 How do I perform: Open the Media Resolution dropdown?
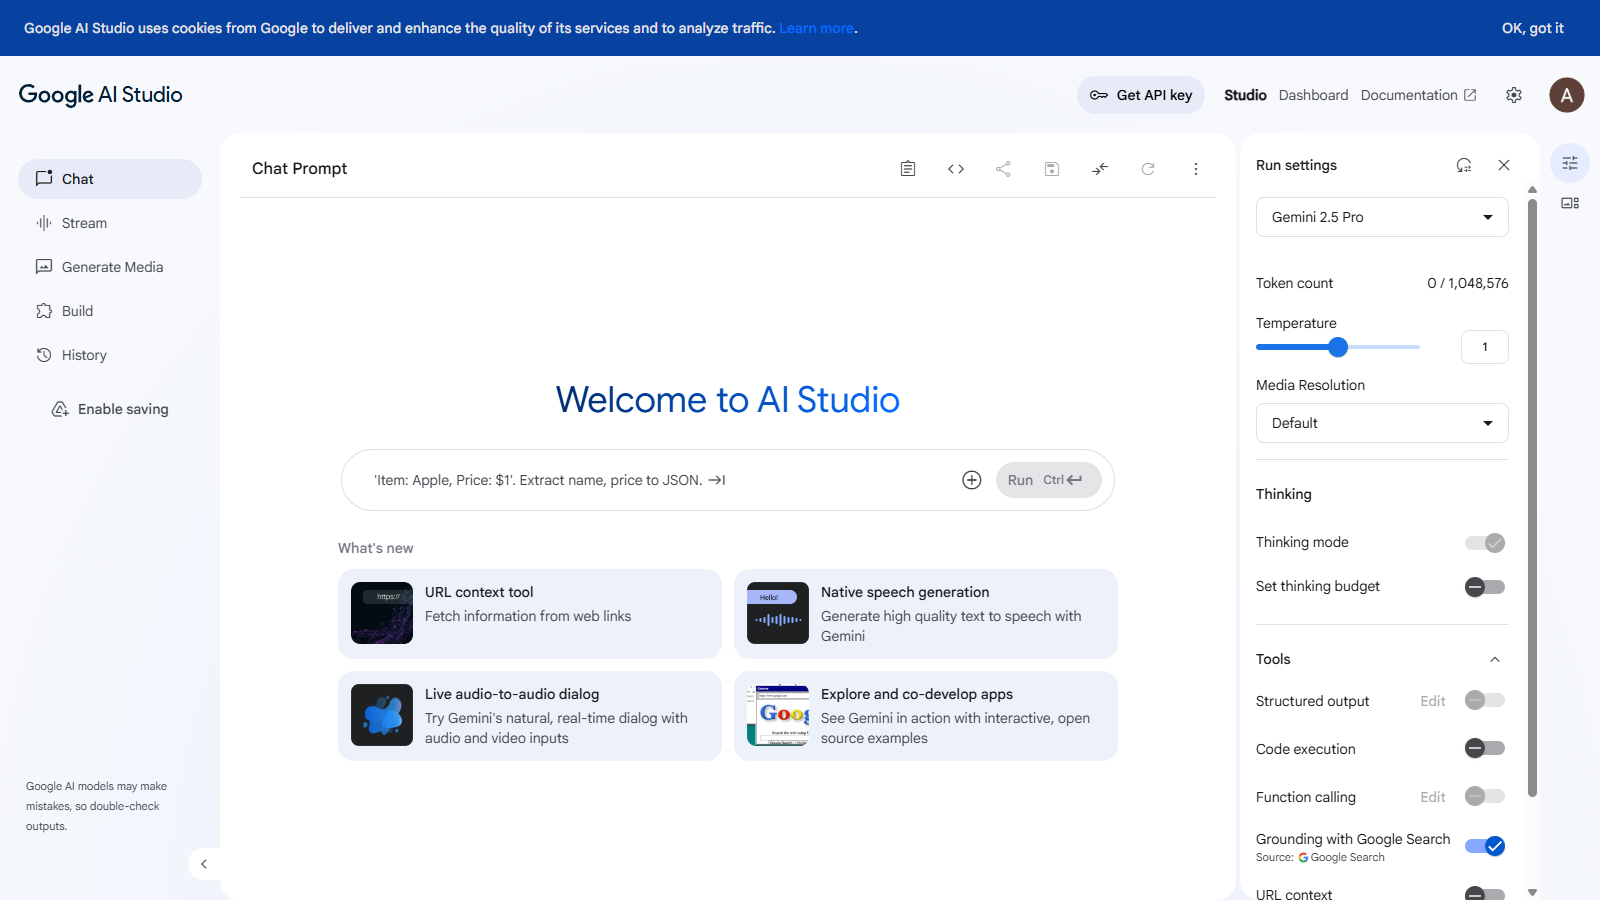click(1381, 423)
